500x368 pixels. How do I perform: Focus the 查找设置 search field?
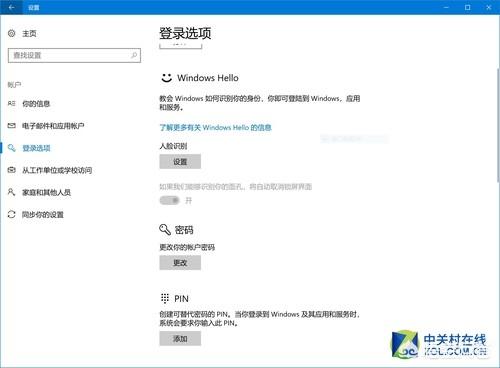coord(74,55)
